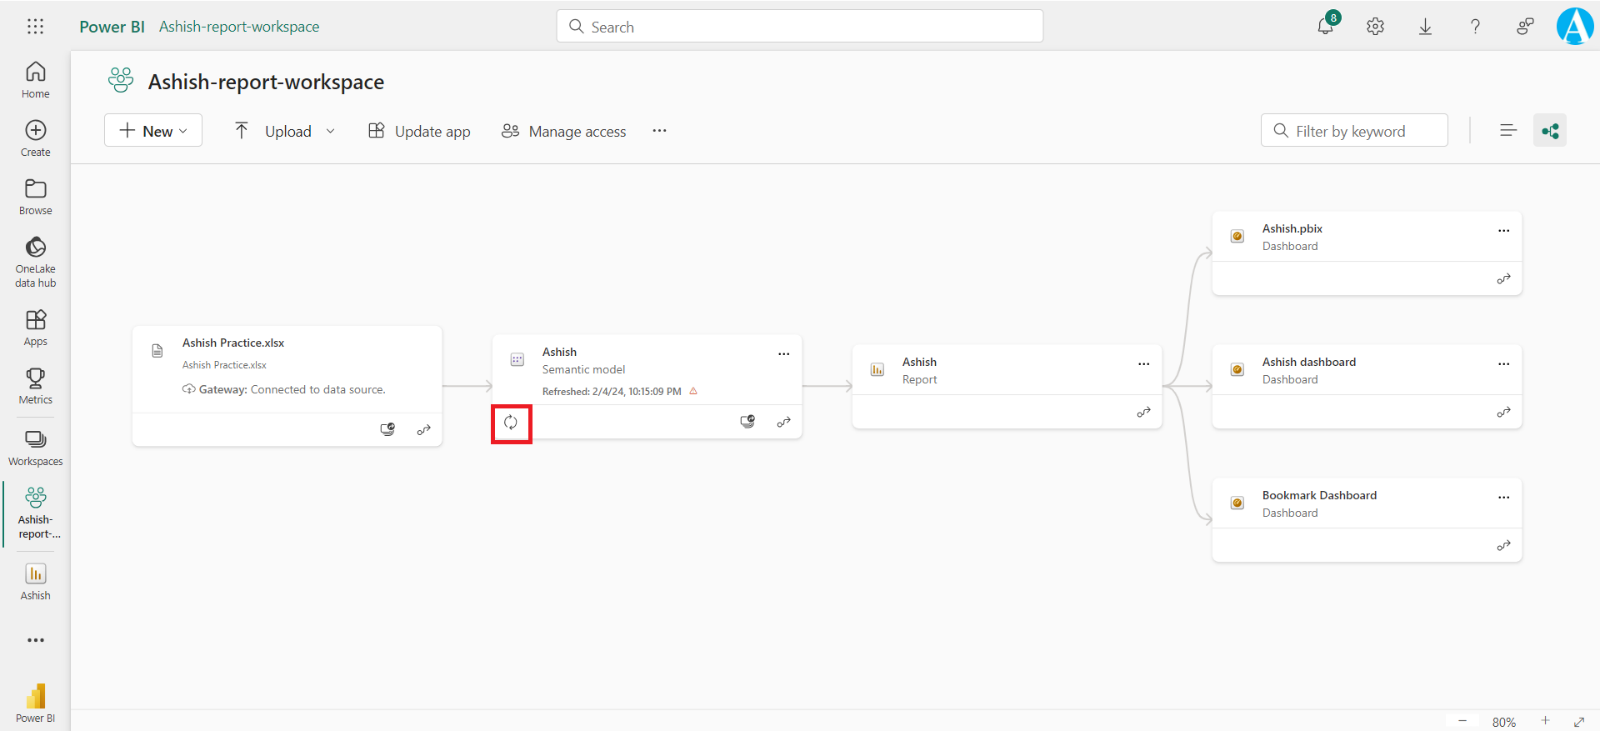This screenshot has height=731, width=1600.
Task: Open the app launcher grid icon
Action: click(x=35, y=27)
